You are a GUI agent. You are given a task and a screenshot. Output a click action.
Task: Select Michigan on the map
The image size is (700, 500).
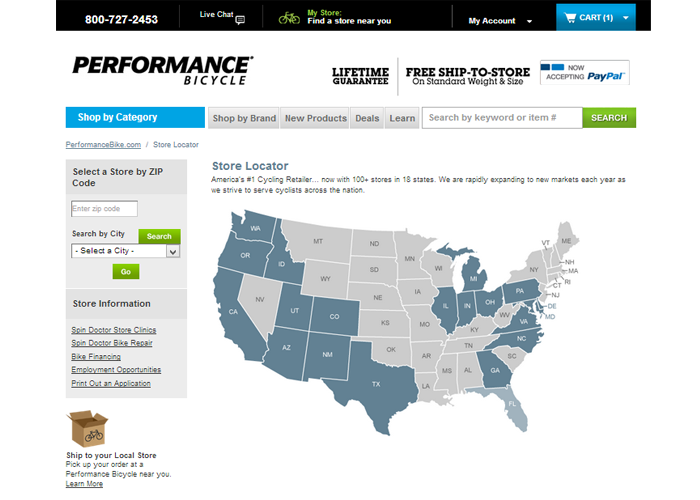point(474,279)
